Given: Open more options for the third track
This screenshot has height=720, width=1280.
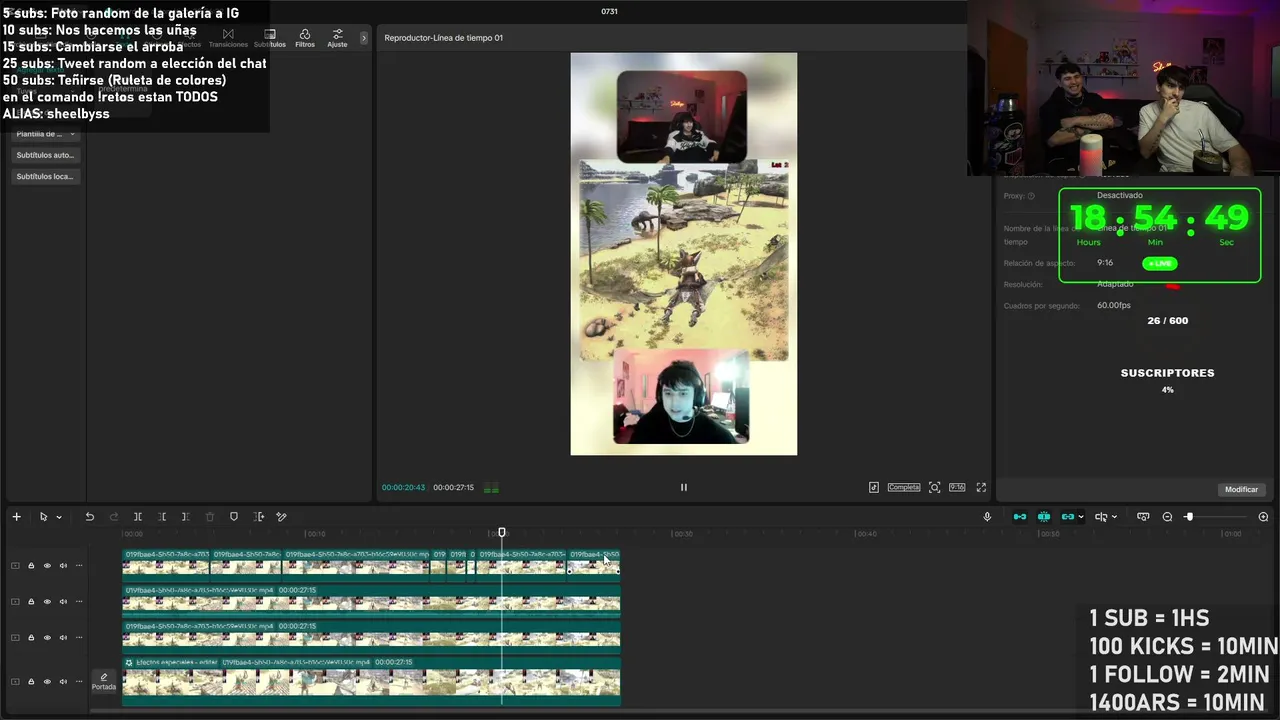Looking at the screenshot, I should pyautogui.click(x=79, y=637).
